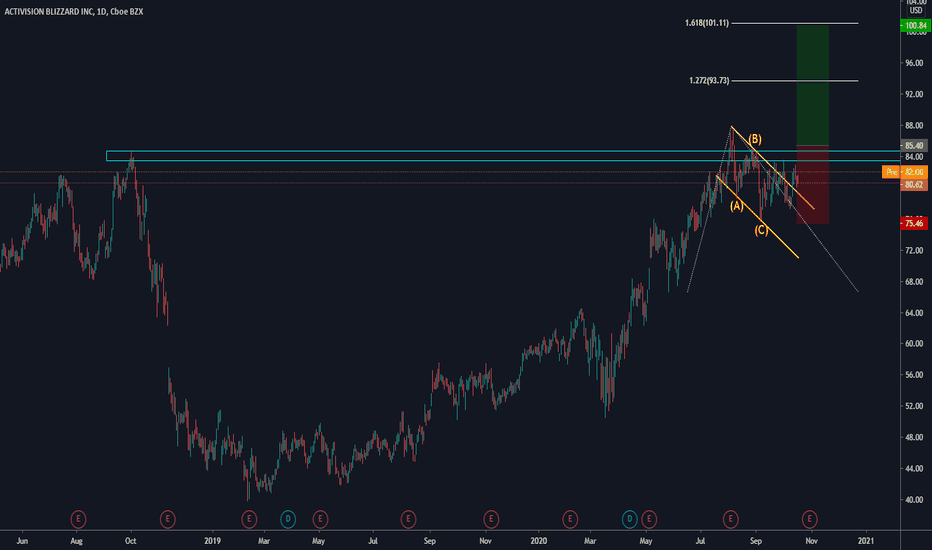
Task: Click the Oct label on time axis
Action: (x=131, y=541)
